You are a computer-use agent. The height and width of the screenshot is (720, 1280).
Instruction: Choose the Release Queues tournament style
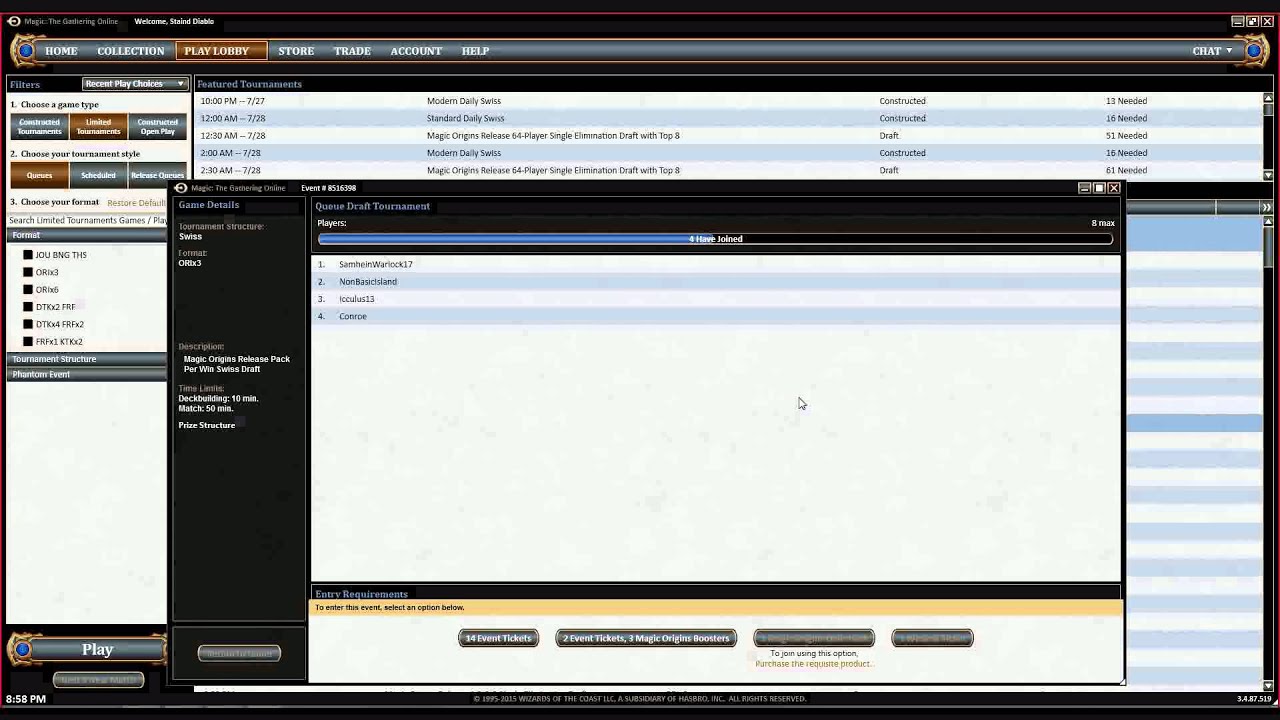tap(157, 175)
